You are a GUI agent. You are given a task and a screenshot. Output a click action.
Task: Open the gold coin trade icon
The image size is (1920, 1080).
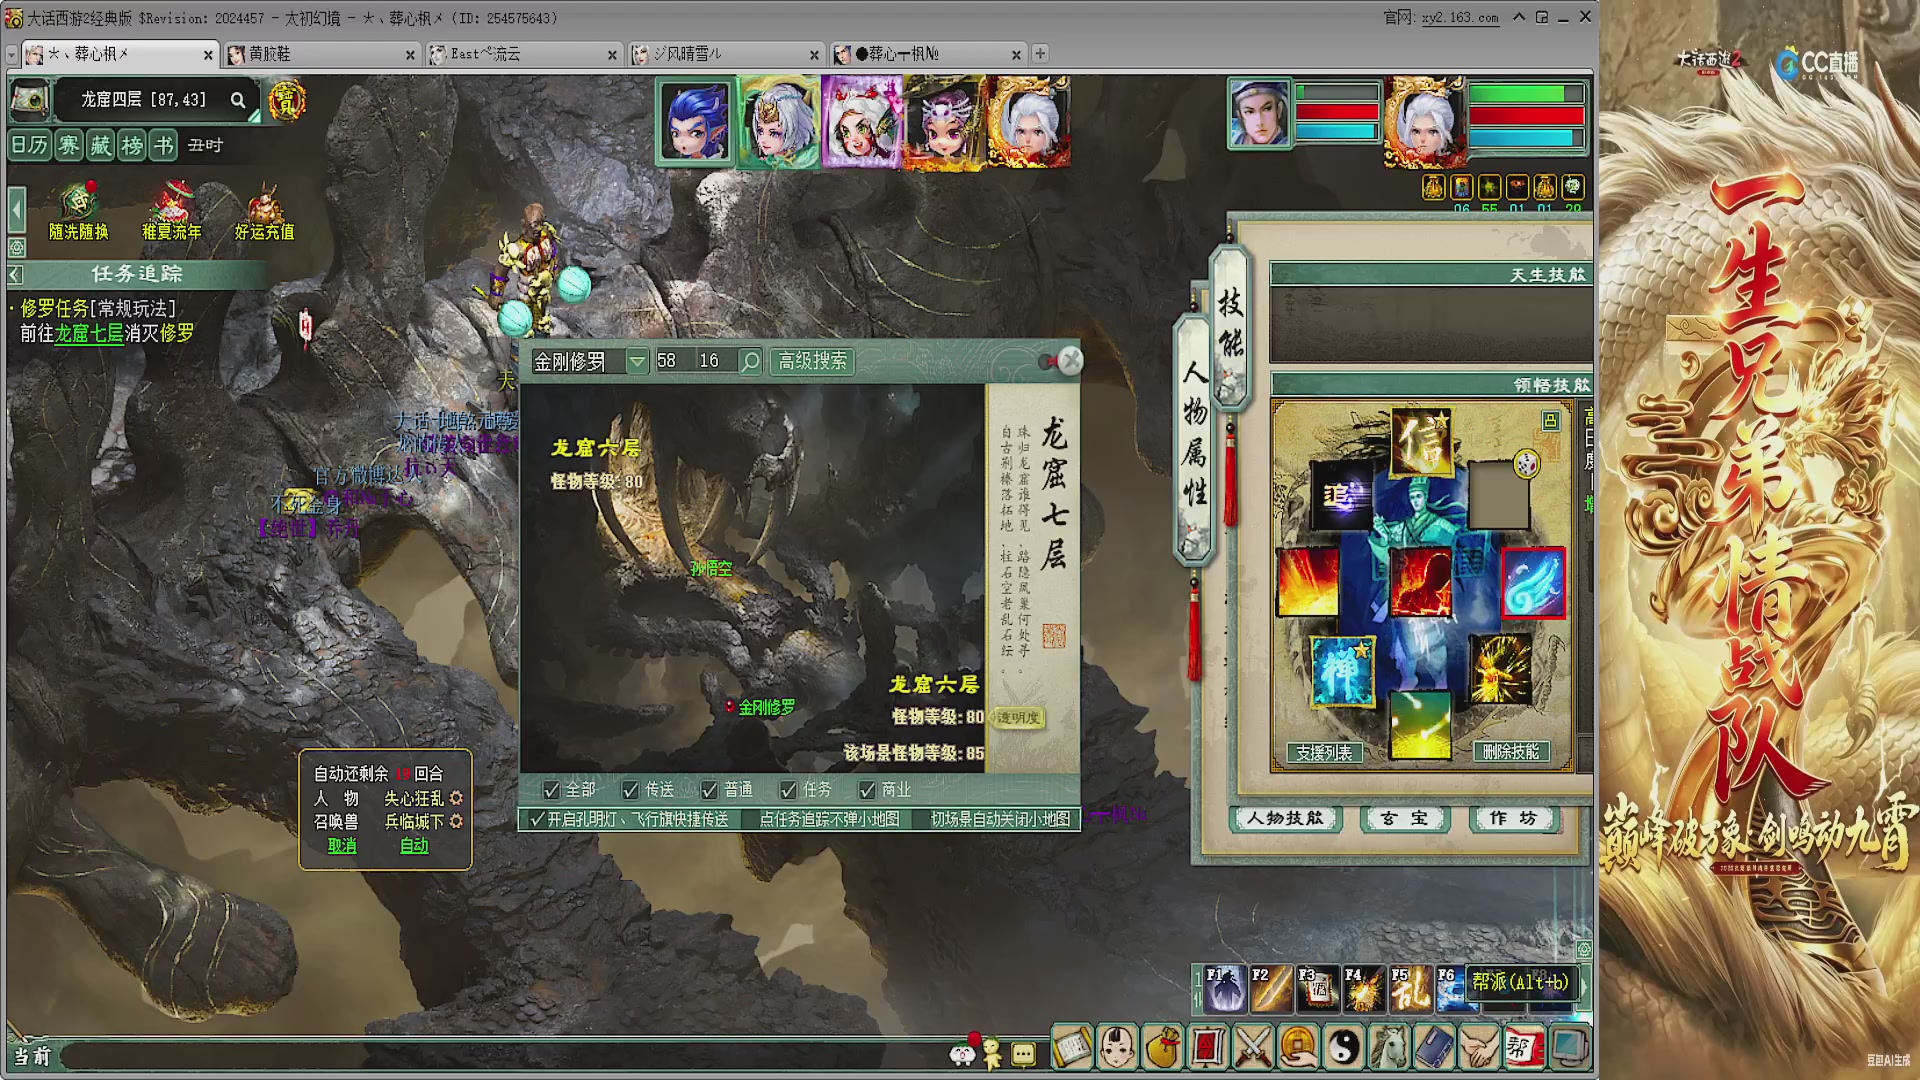[x=1298, y=1048]
